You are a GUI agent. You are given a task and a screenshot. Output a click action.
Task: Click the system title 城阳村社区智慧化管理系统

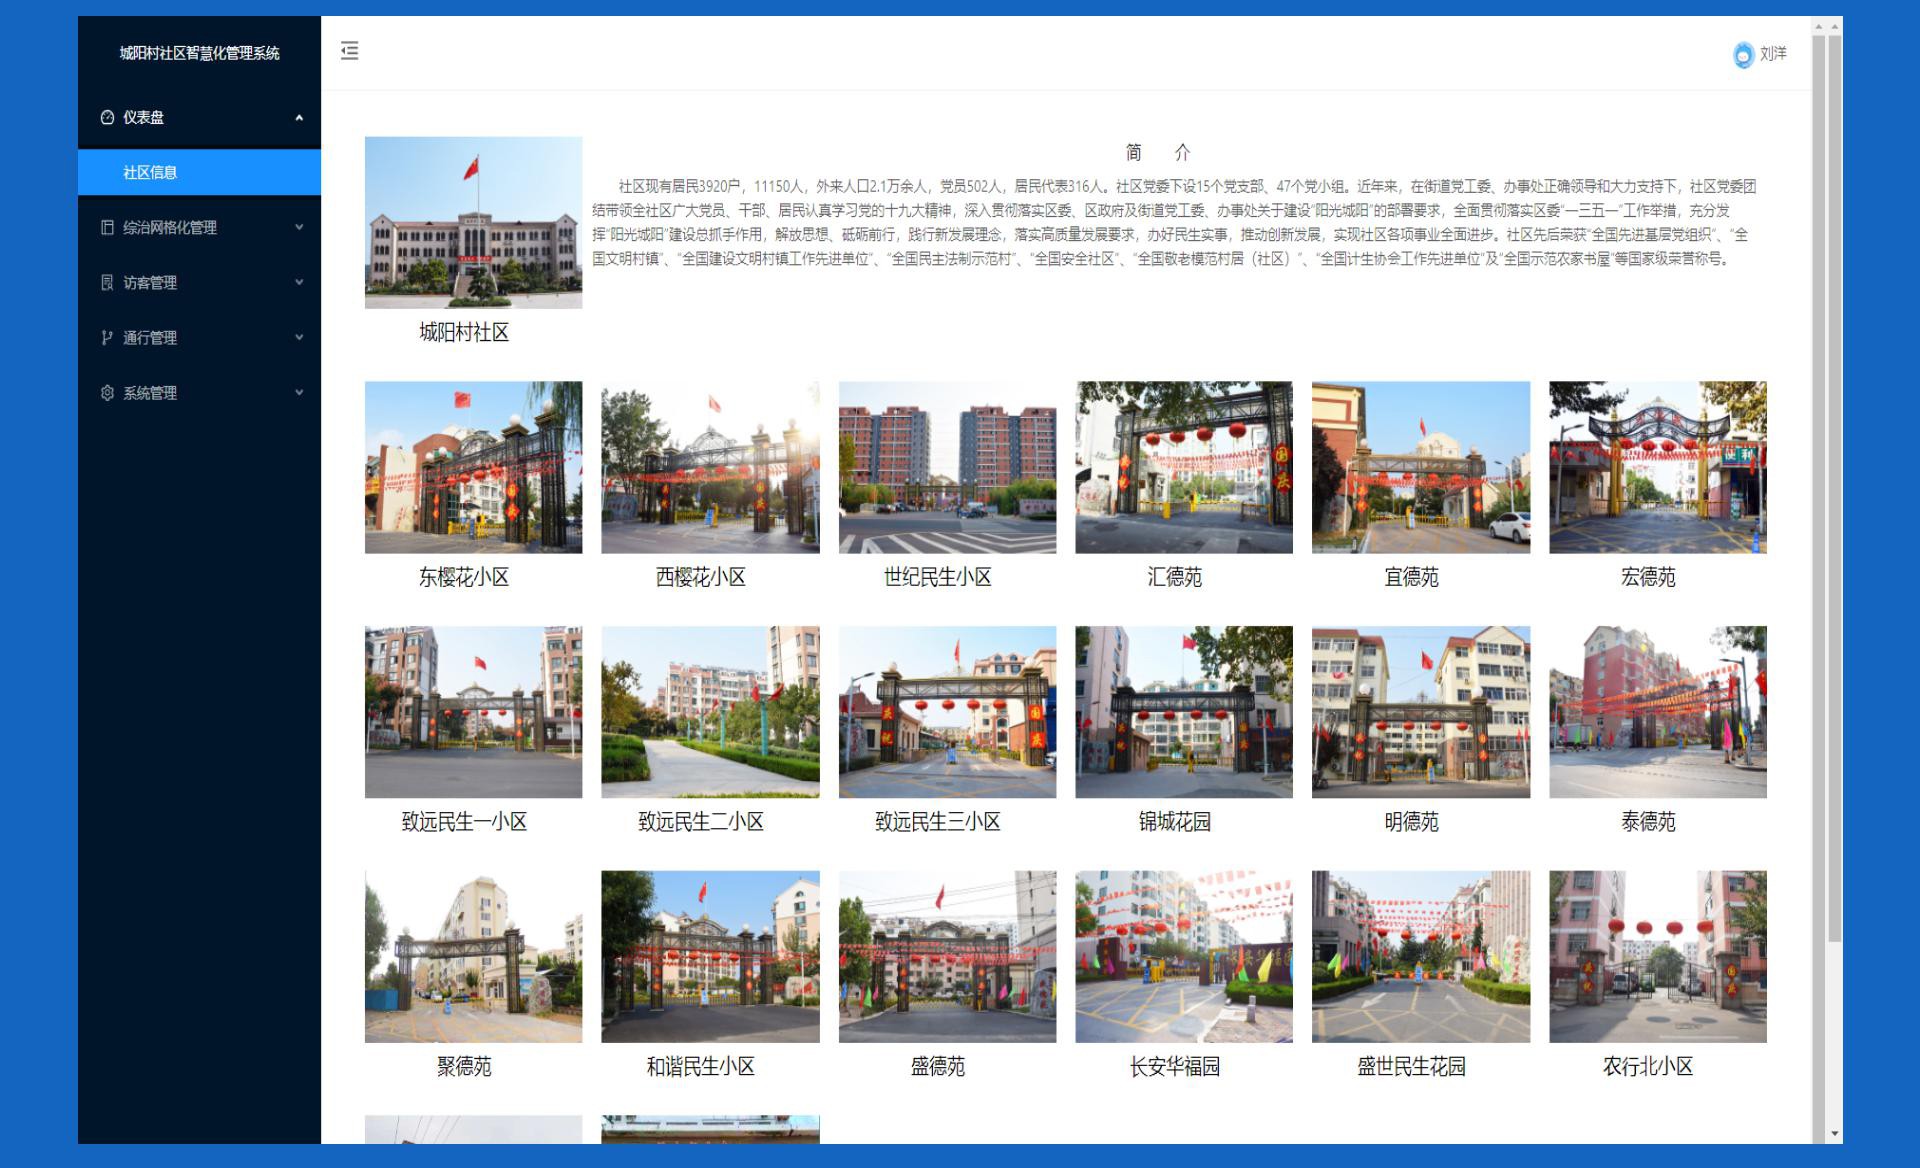[x=199, y=53]
